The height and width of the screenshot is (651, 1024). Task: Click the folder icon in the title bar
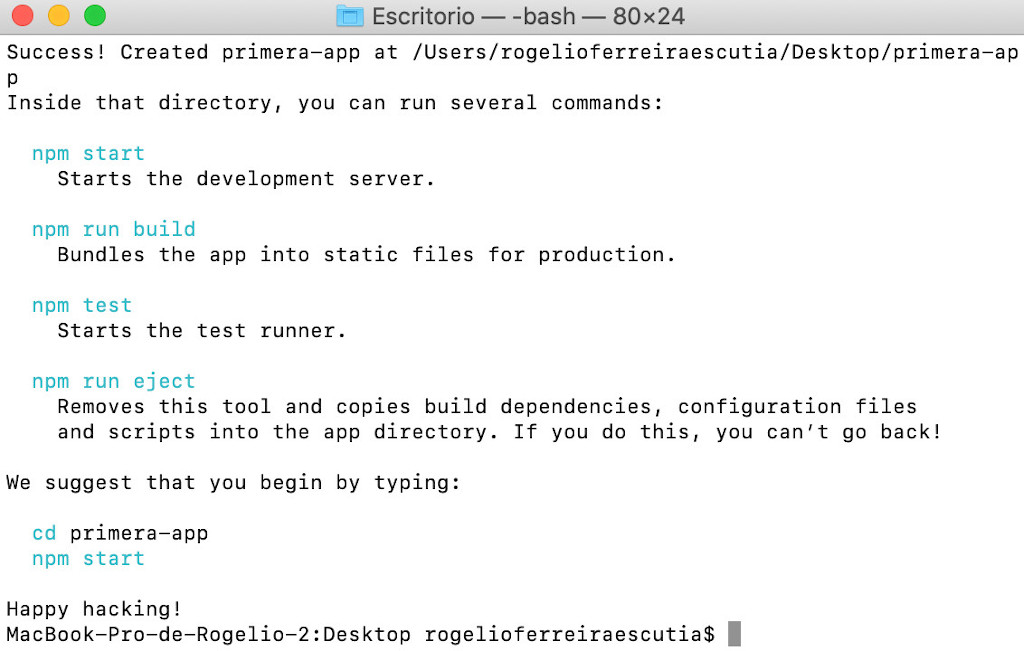click(x=349, y=16)
